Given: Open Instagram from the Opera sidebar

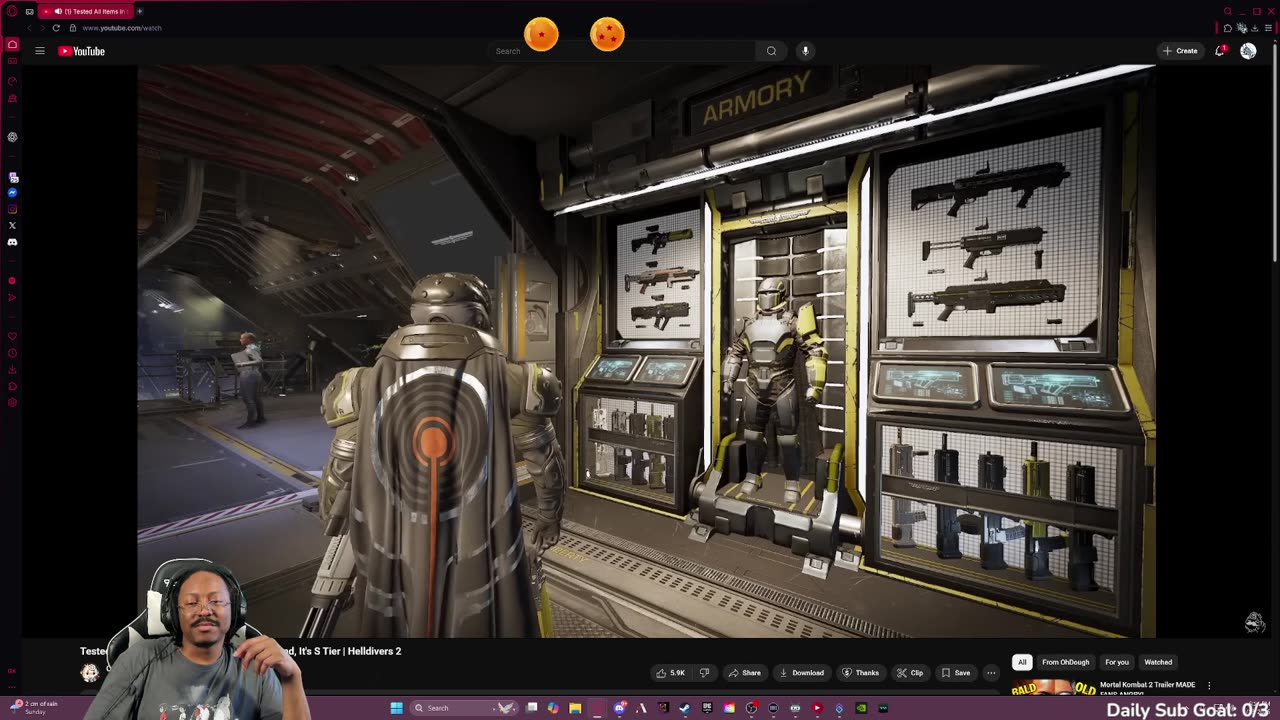Looking at the screenshot, I should [x=12, y=209].
